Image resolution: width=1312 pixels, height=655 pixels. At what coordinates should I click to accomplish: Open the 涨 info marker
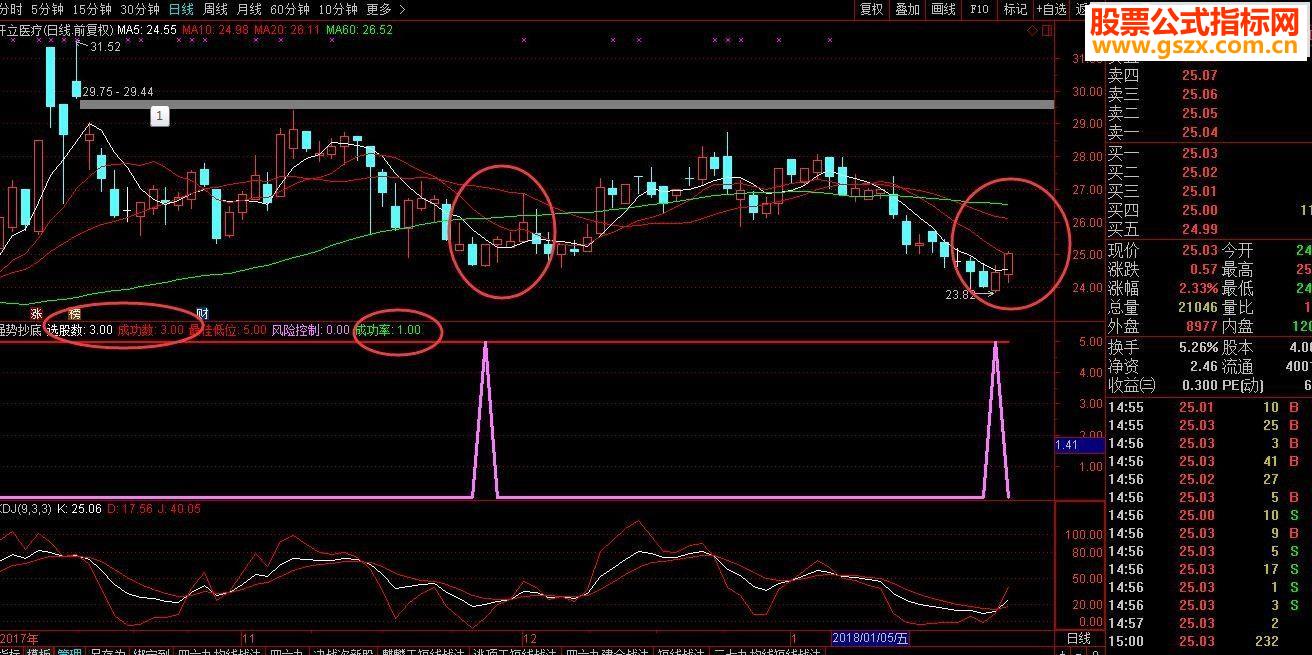(35, 313)
